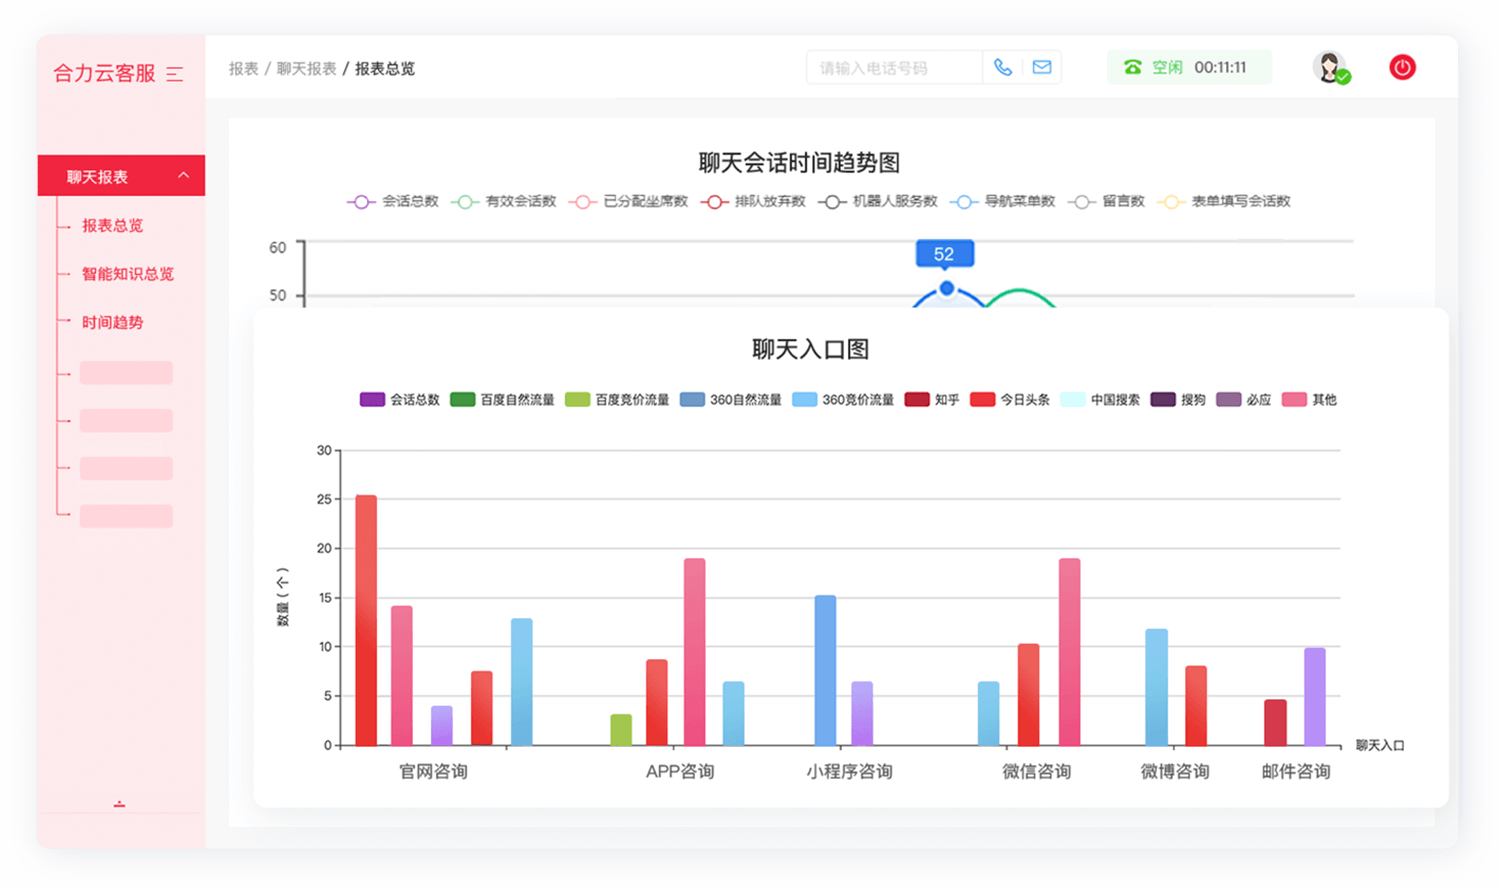Screen dimensions: 1500x890
Task: Open the mail icon in the top bar
Action: pos(1041,67)
